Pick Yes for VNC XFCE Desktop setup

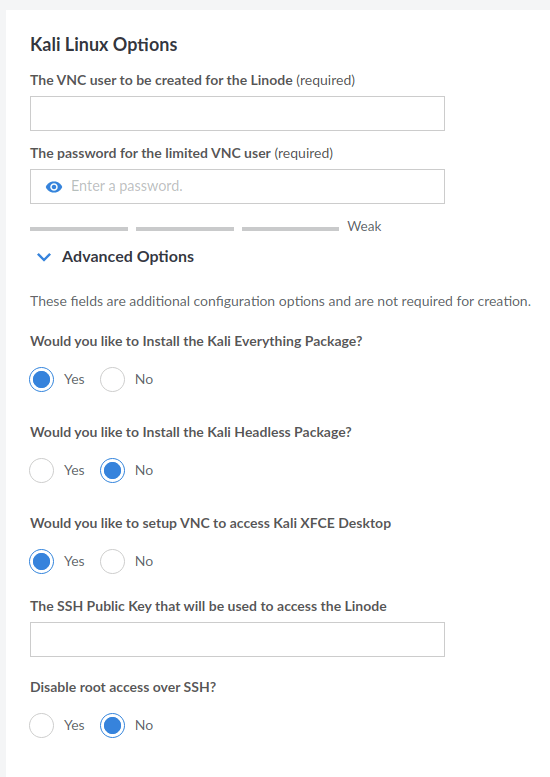(x=42, y=561)
